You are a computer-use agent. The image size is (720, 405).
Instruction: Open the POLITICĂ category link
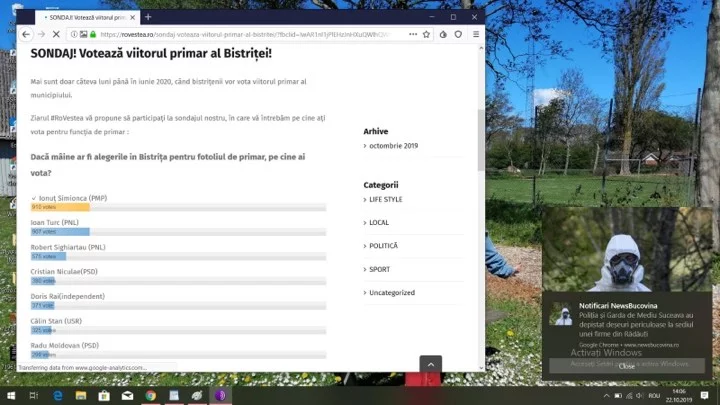[383, 246]
